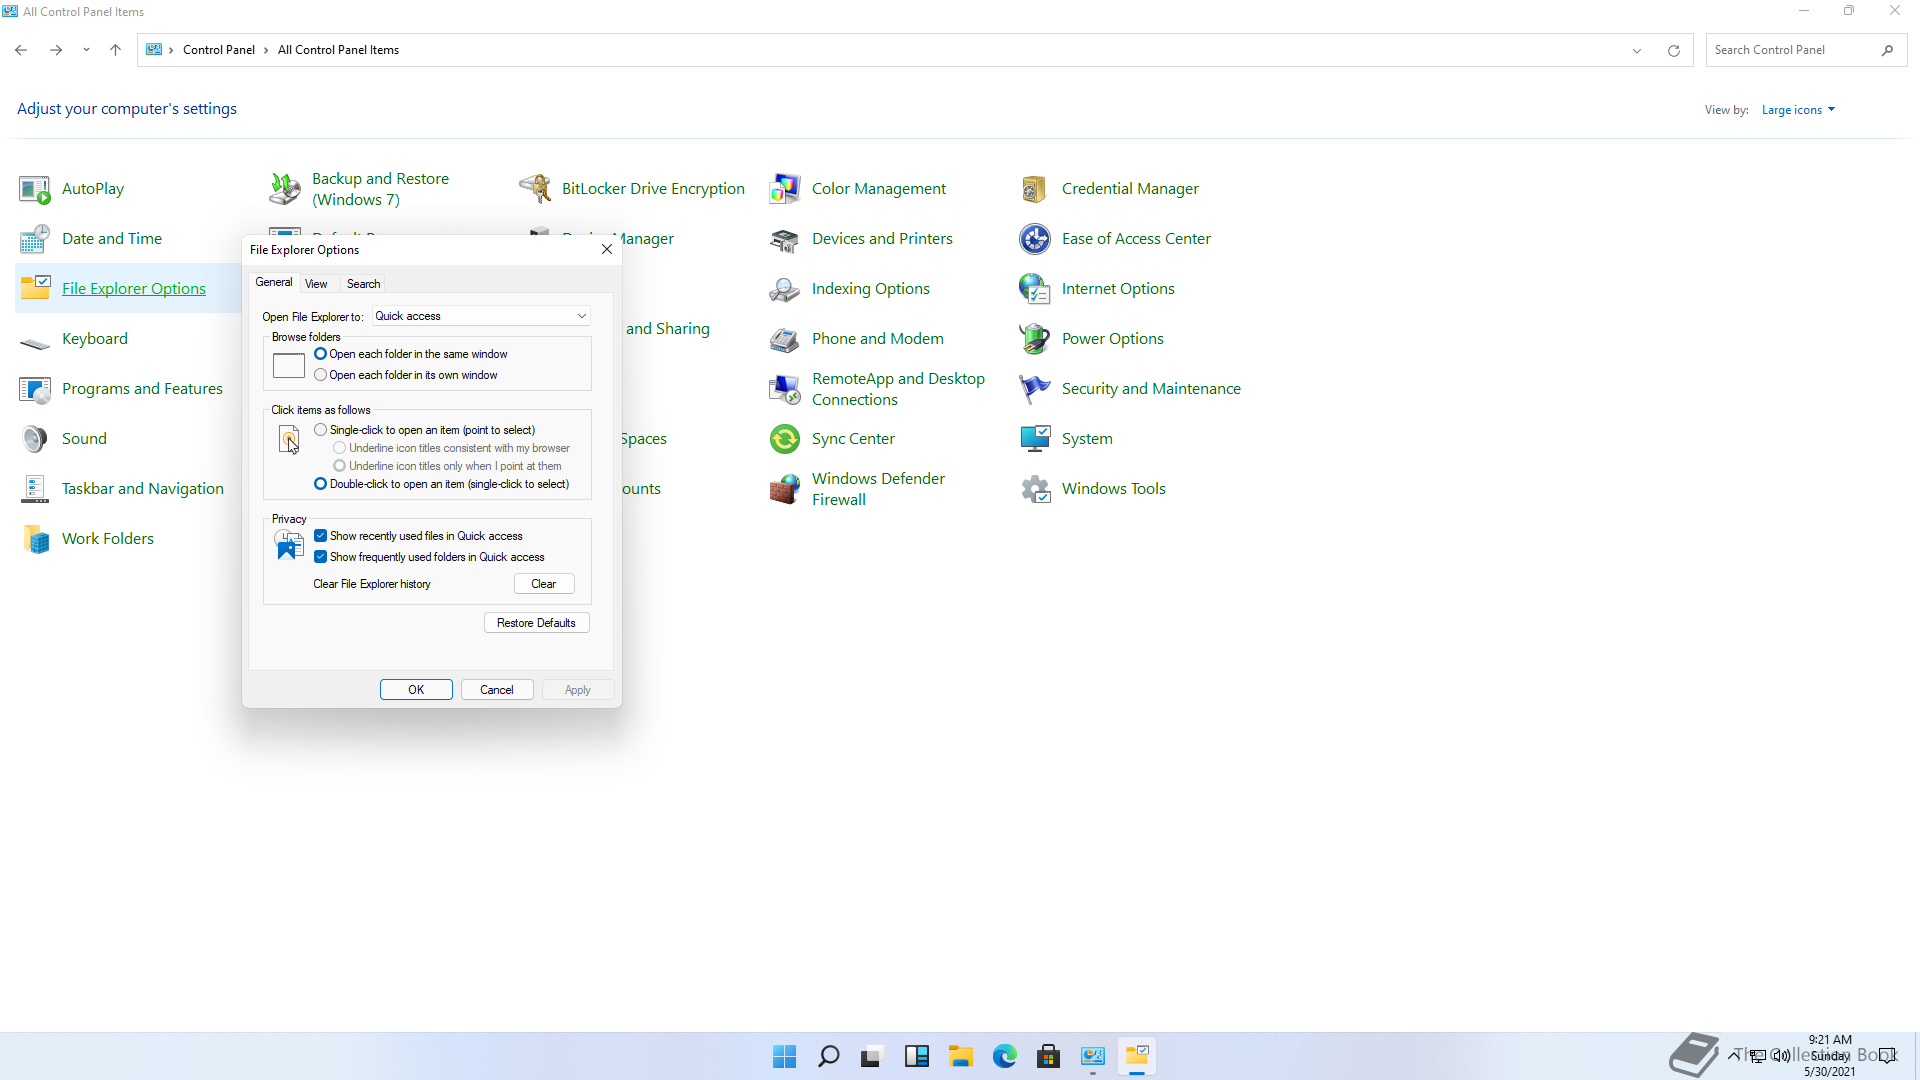1920x1080 pixels.
Task: Open Microsoft Store from the taskbar
Action: (x=1049, y=1056)
